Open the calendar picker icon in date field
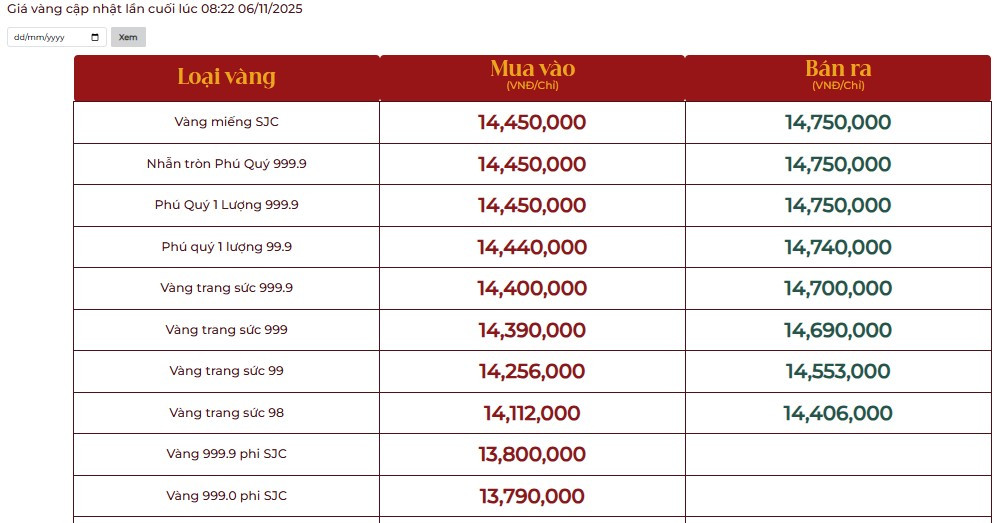Image resolution: width=998 pixels, height=523 pixels. (x=95, y=37)
